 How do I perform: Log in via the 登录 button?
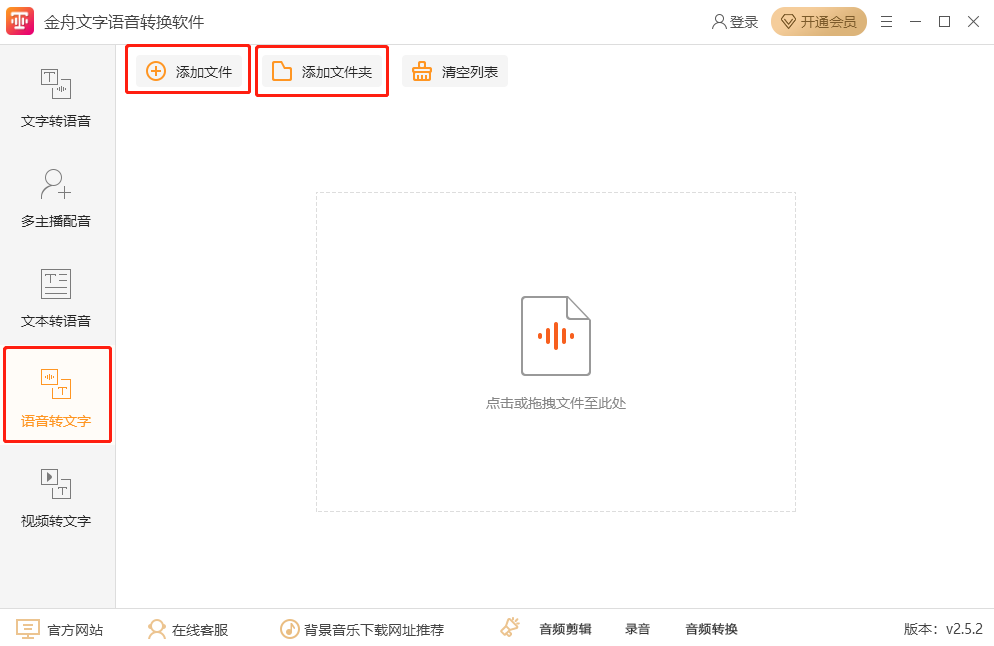click(735, 22)
